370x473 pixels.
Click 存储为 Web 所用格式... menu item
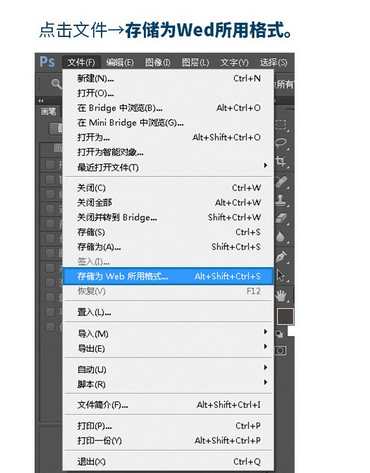(168, 276)
